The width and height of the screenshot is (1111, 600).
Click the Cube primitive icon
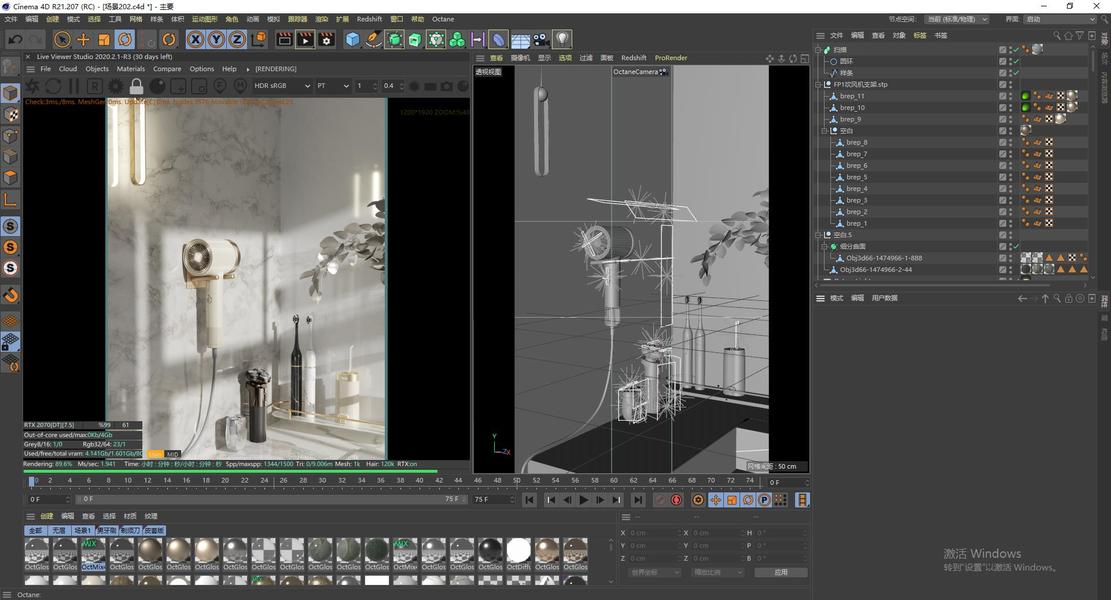coord(352,40)
